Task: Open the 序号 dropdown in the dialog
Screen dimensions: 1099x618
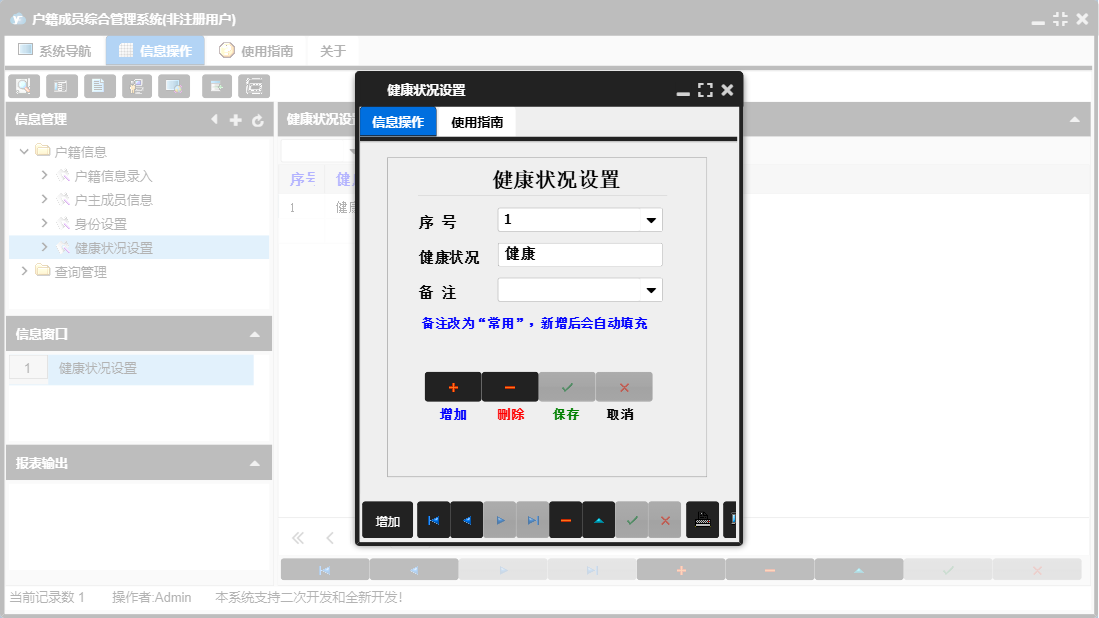Action: pos(651,219)
